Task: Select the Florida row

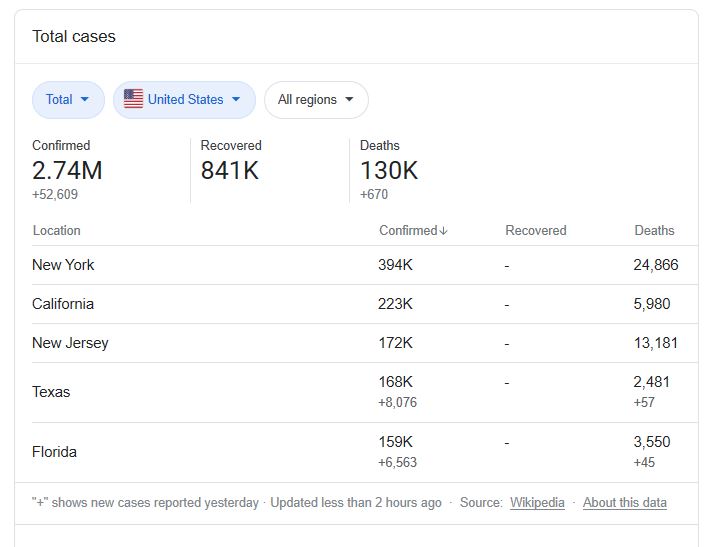Action: click(x=365, y=452)
